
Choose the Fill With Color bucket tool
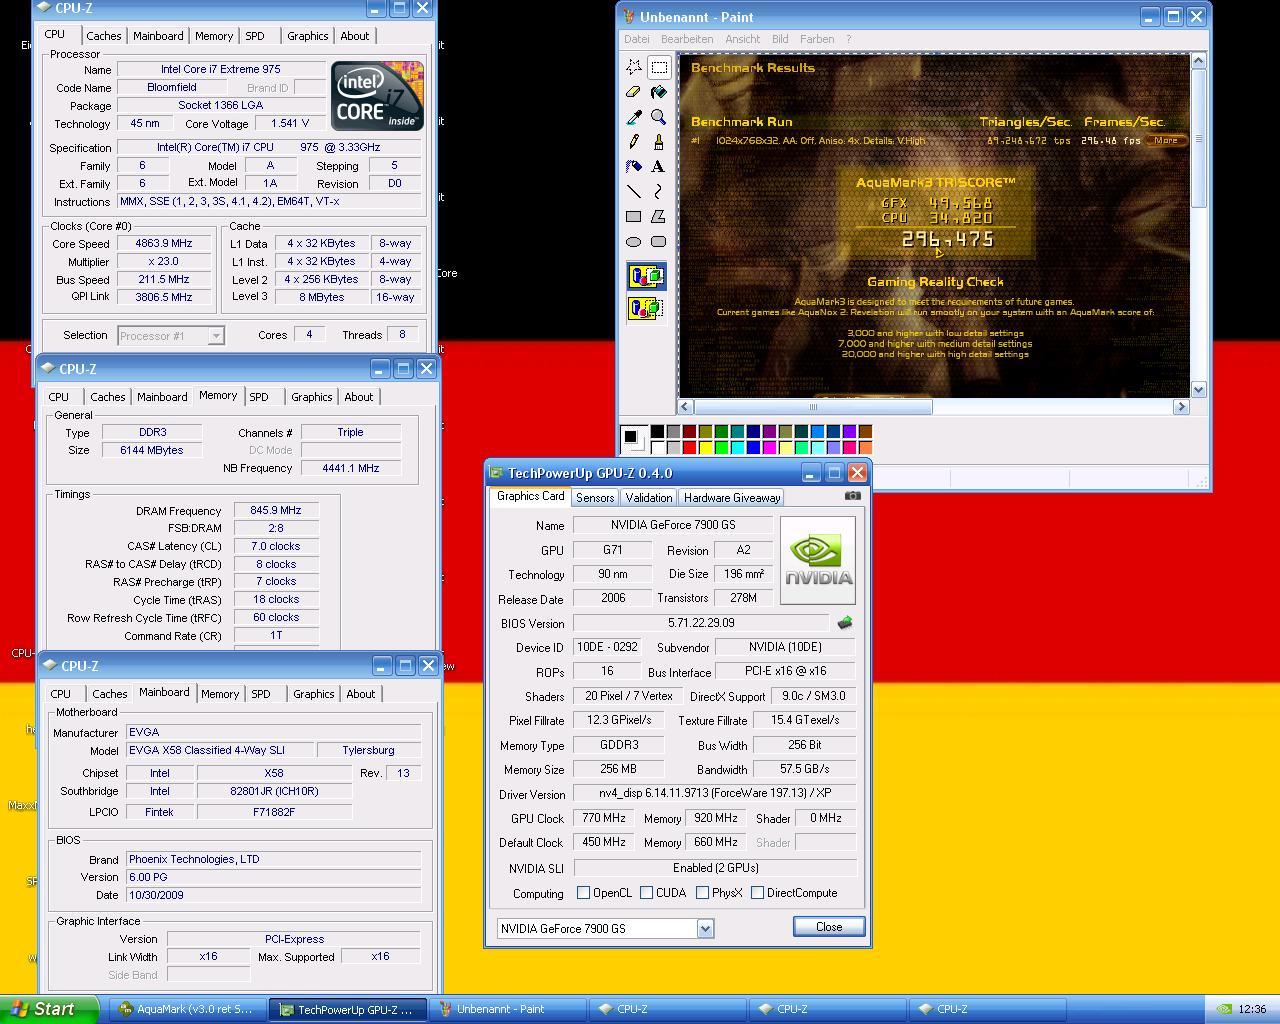[x=659, y=92]
